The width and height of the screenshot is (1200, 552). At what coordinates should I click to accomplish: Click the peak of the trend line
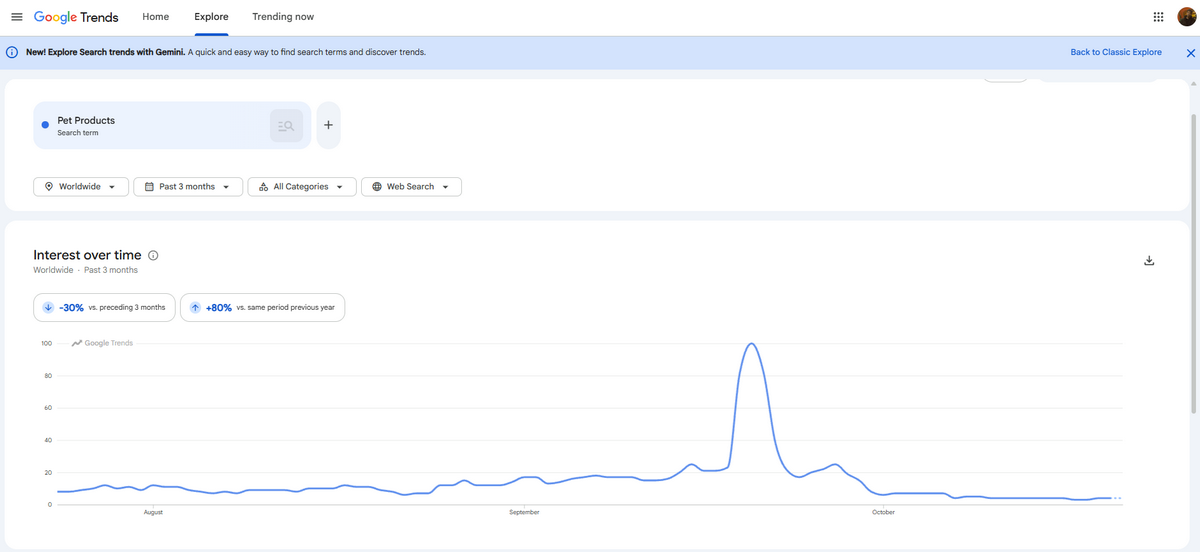click(x=751, y=344)
